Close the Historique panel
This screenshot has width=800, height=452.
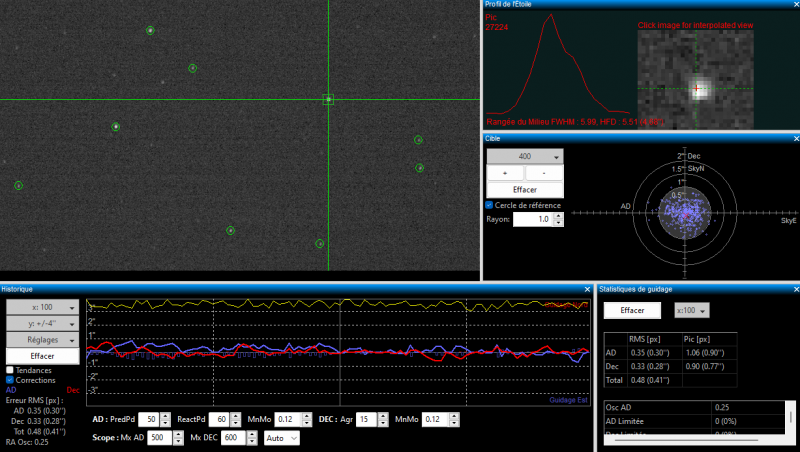point(587,289)
